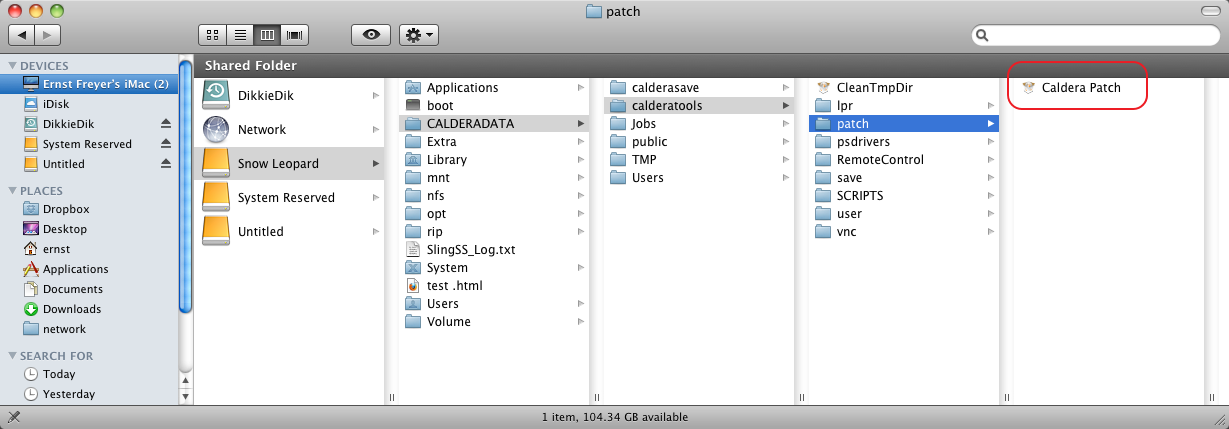Select Ernst Freyer's iMac in sidebar
1229x429 pixels.
point(89,84)
